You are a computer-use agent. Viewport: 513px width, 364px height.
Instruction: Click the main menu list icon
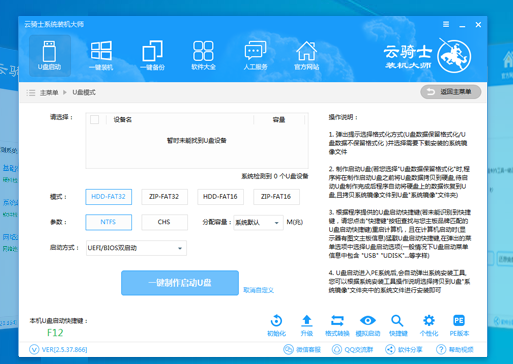click(31, 93)
